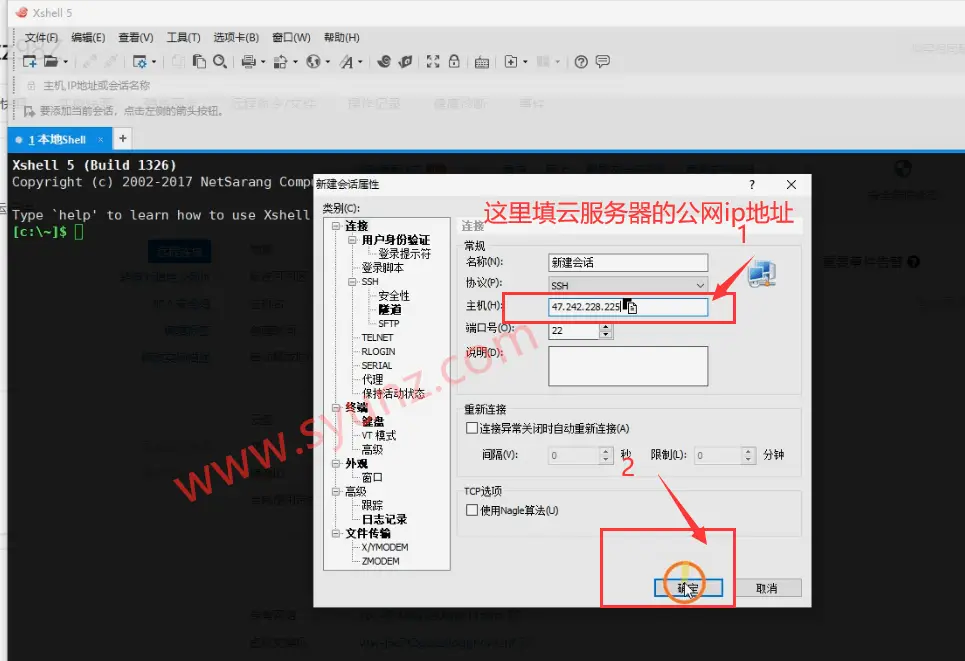The image size is (965, 661).
Task: Click the 确定 button to confirm
Action: coord(686,587)
